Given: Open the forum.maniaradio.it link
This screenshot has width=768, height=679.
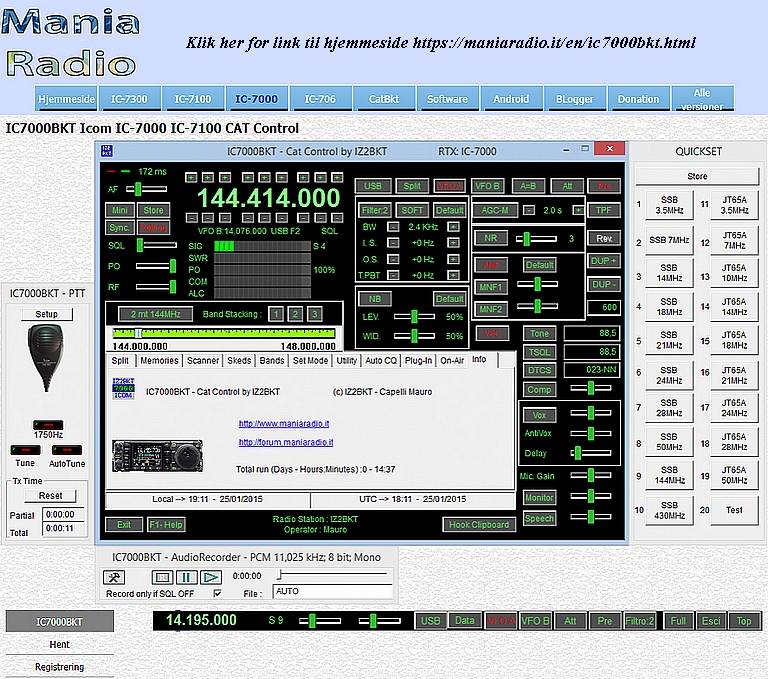Looking at the screenshot, I should click(286, 442).
